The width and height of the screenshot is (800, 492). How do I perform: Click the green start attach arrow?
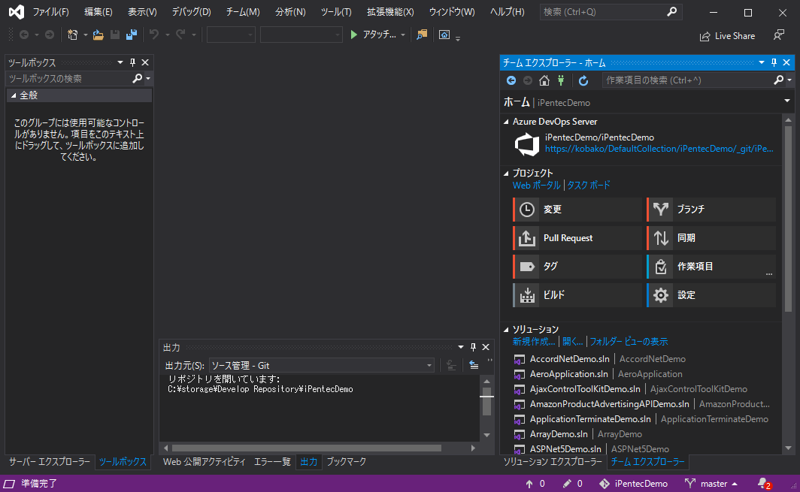point(354,35)
